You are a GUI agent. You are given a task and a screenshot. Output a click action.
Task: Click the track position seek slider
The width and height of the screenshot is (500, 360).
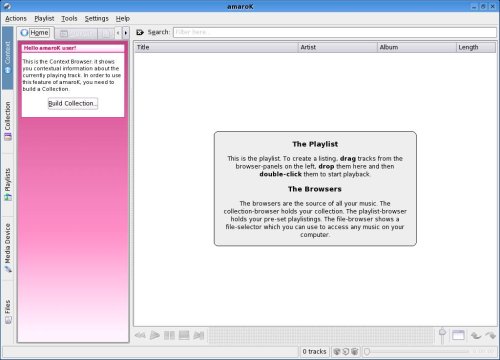tap(416, 351)
